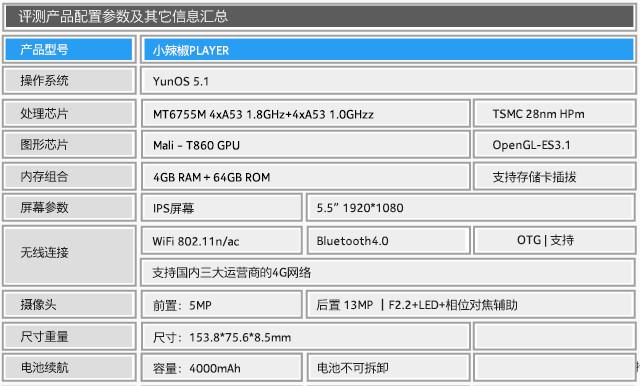Click the 'Bluetooth4.0' cell
The height and width of the screenshot is (386, 640).
pyautogui.click(x=388, y=241)
